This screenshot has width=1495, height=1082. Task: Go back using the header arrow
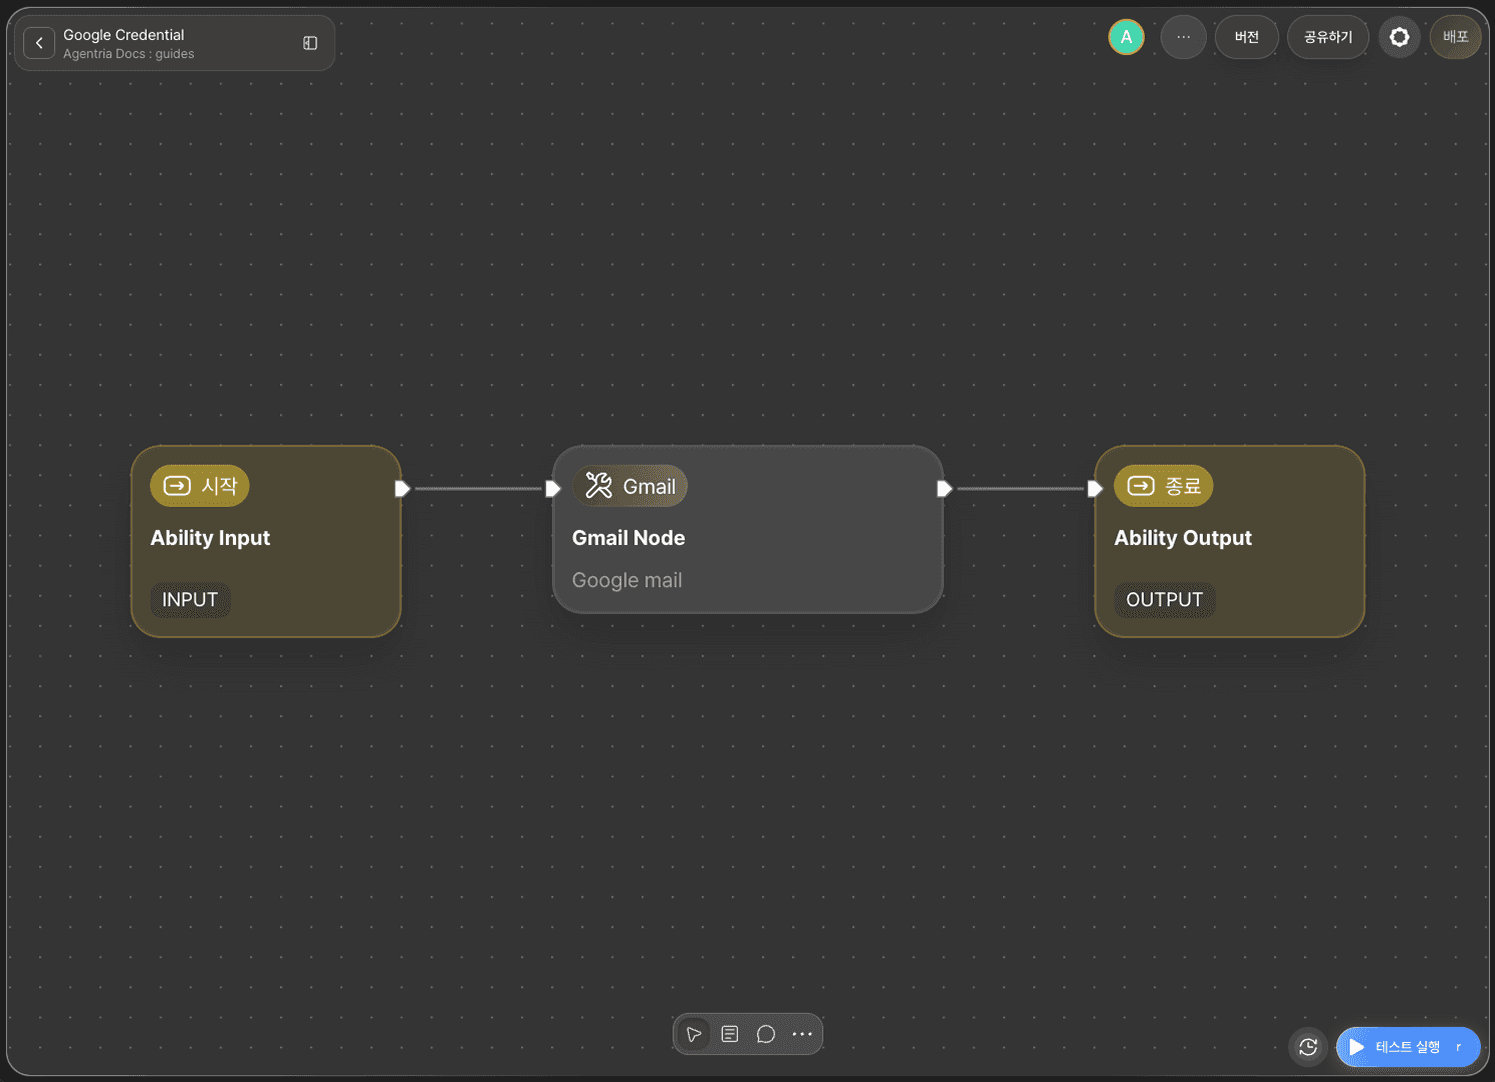(x=39, y=43)
